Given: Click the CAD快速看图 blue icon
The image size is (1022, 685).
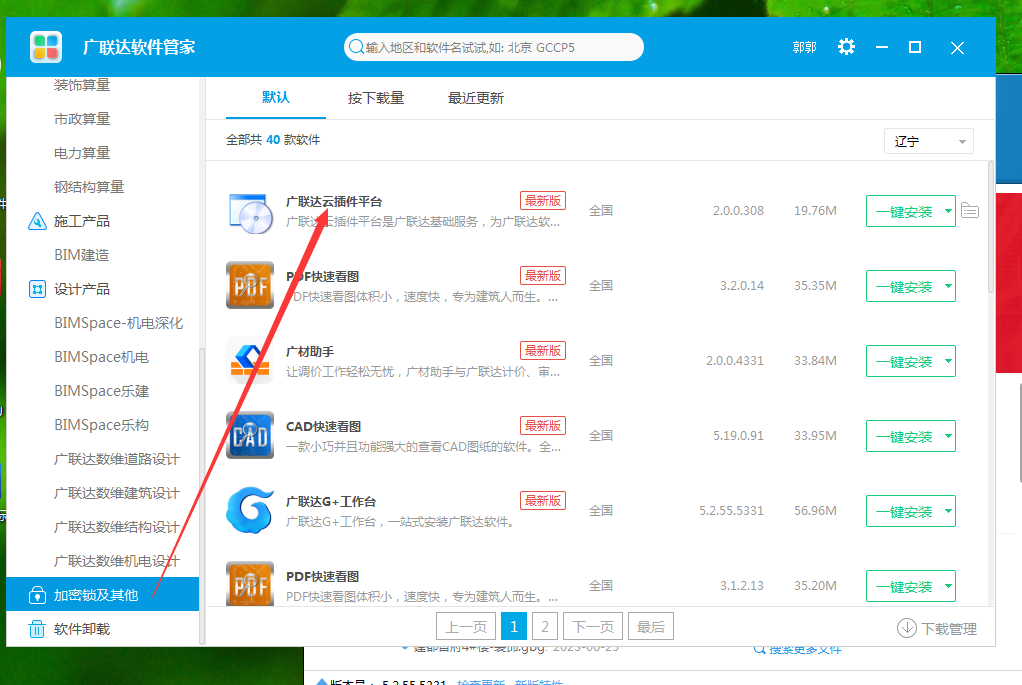Looking at the screenshot, I should click(x=250, y=435).
